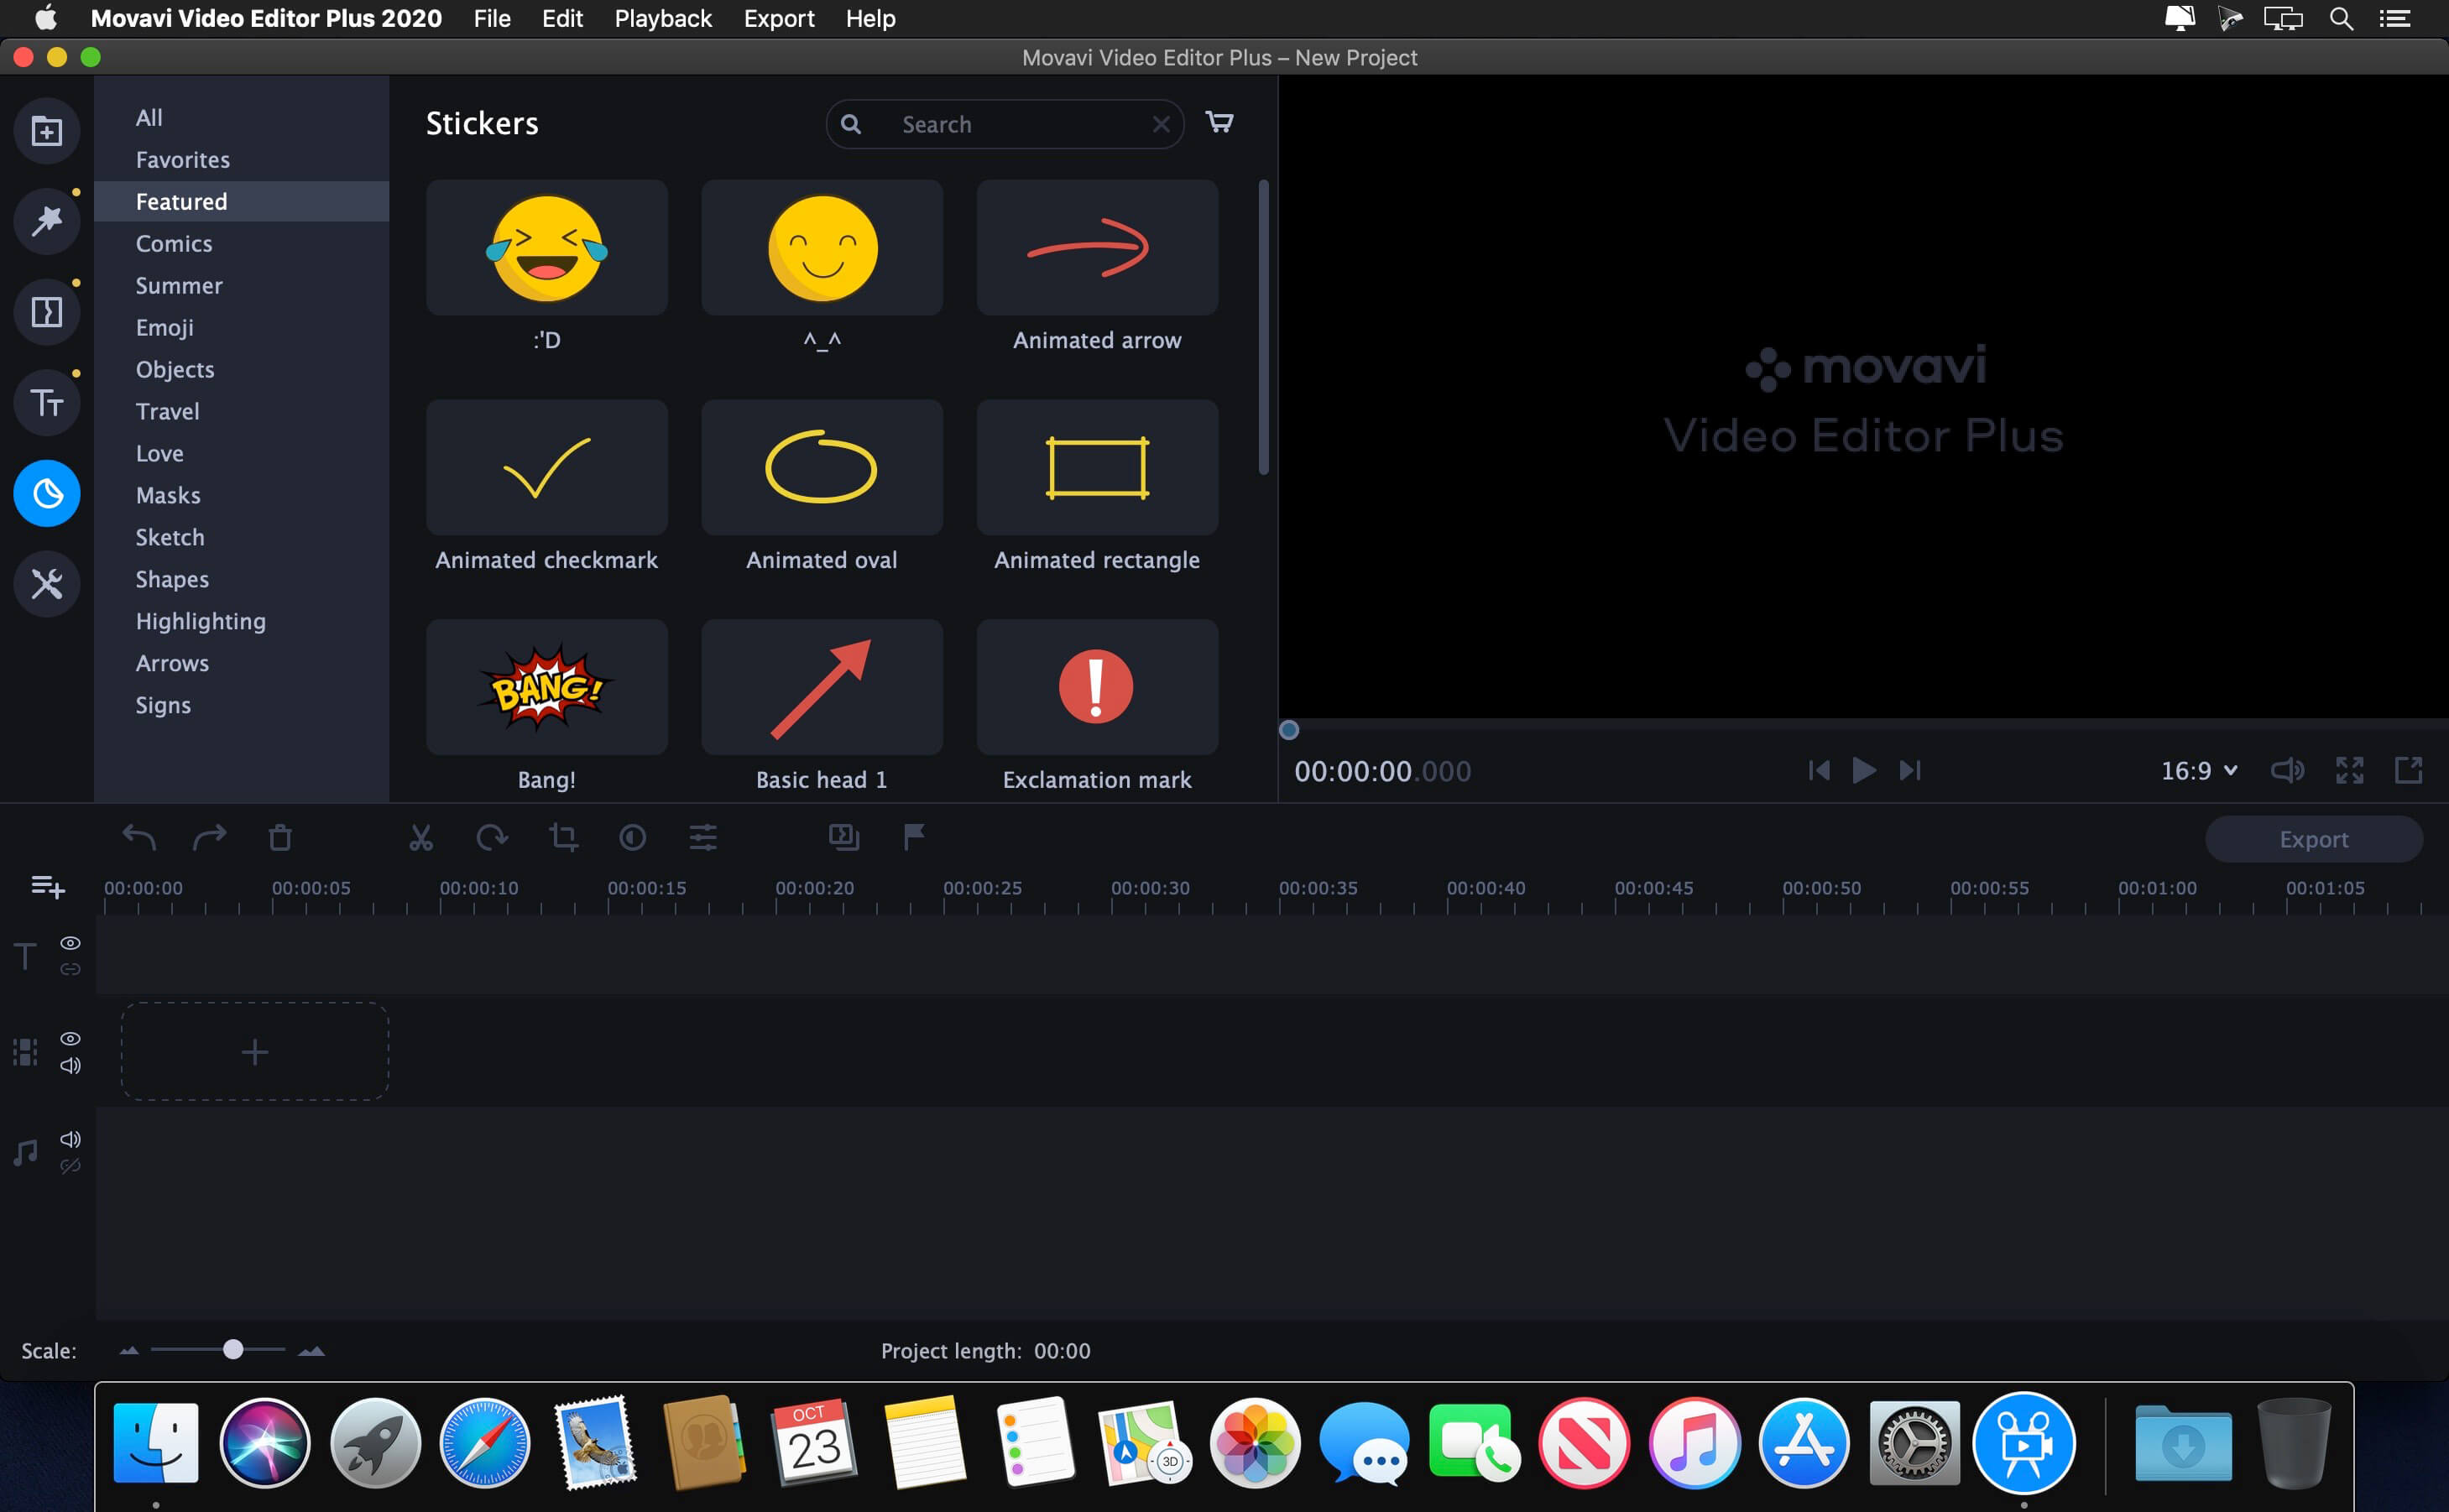Screen dimensions: 2449x1512
Task: Select the Transitions panel icon
Action: (45, 311)
